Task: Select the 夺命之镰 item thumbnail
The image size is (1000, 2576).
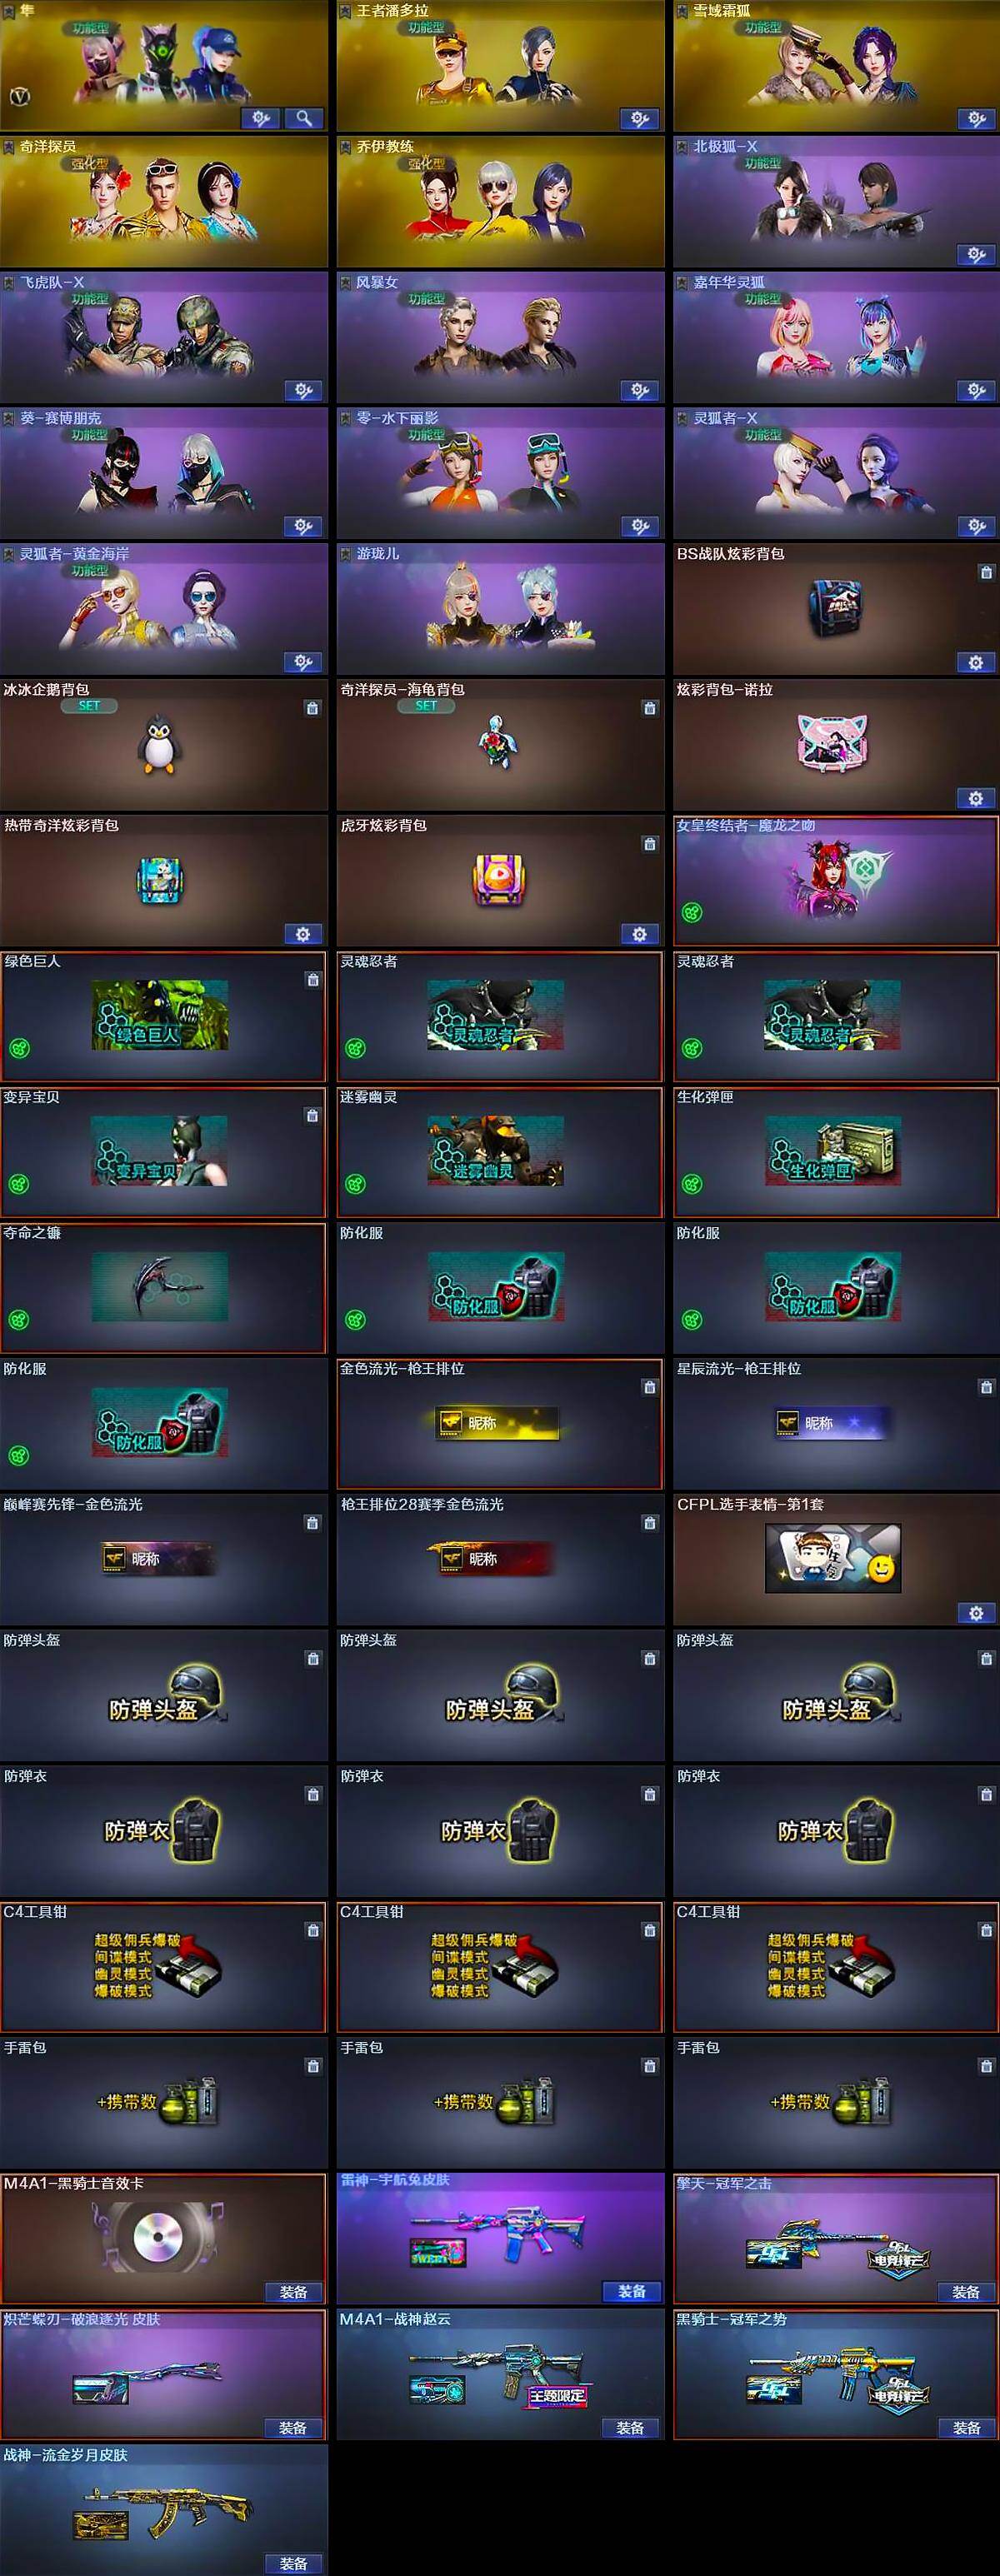Action: point(160,1287)
